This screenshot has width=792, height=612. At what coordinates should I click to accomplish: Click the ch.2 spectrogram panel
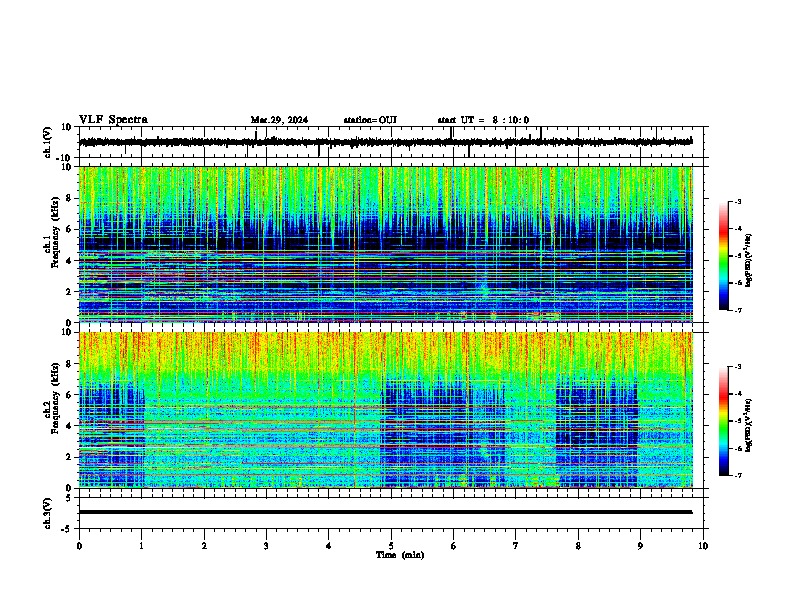point(386,410)
